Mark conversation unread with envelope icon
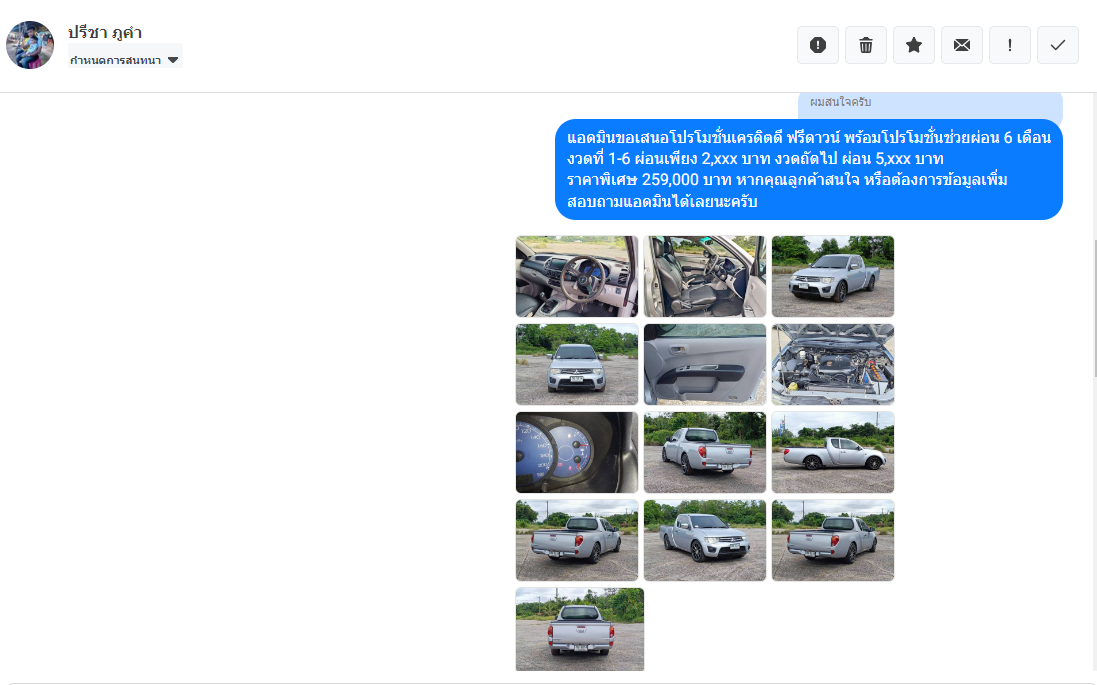 [962, 45]
